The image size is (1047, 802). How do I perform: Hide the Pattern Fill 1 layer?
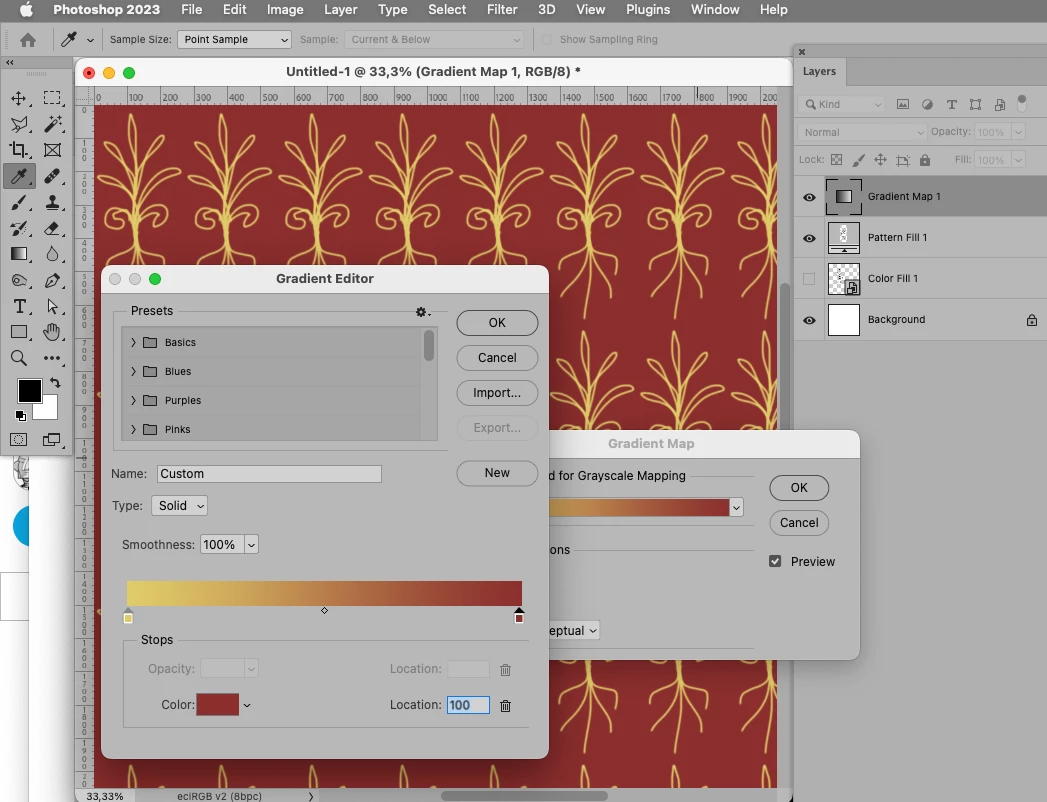tap(809, 238)
